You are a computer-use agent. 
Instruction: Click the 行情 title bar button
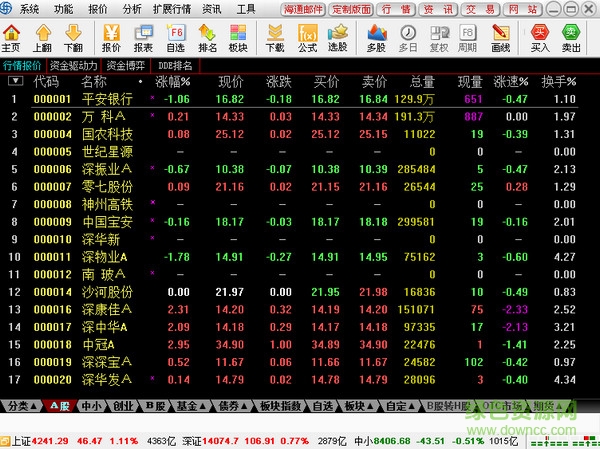pyautogui.click(x=396, y=9)
